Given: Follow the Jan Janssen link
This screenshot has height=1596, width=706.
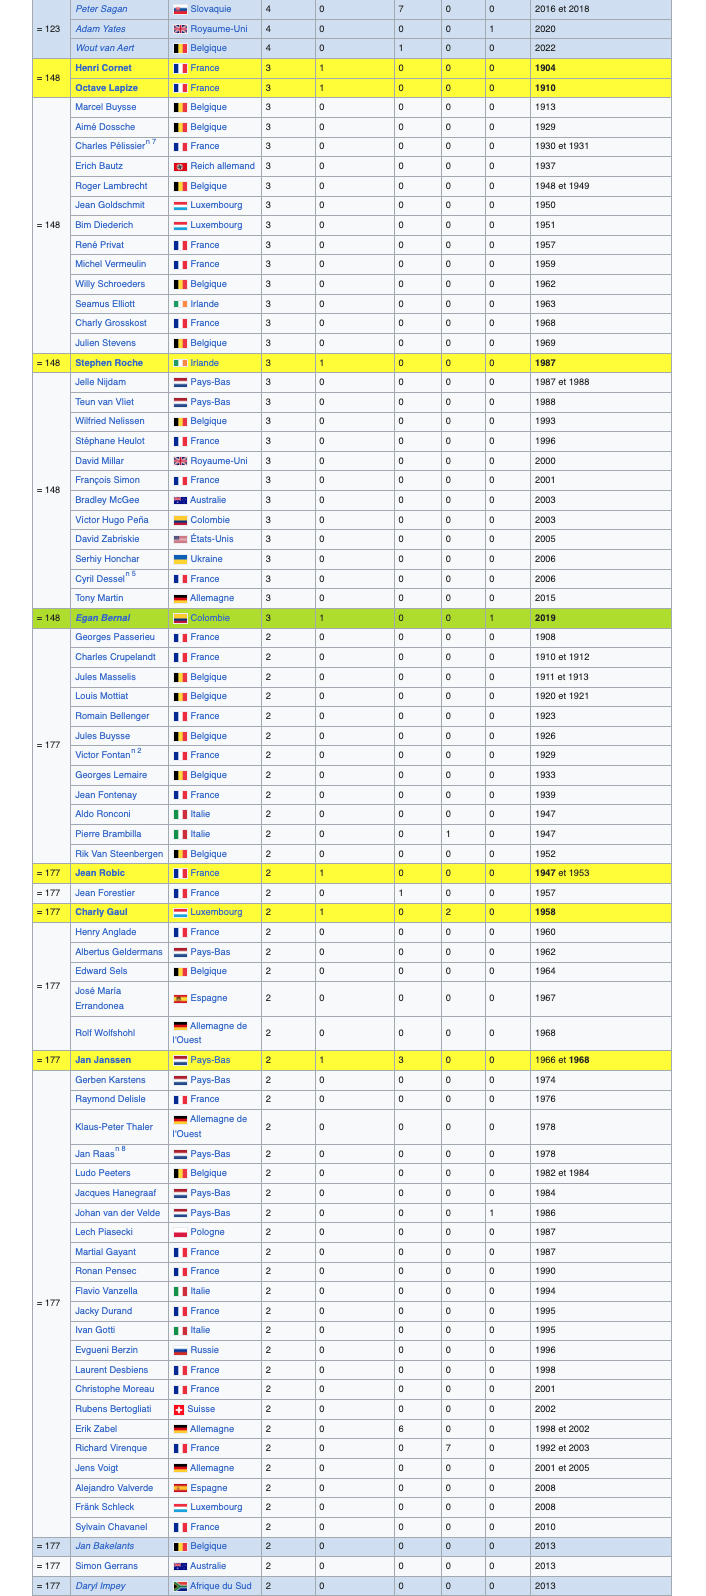Looking at the screenshot, I should tap(103, 1060).
